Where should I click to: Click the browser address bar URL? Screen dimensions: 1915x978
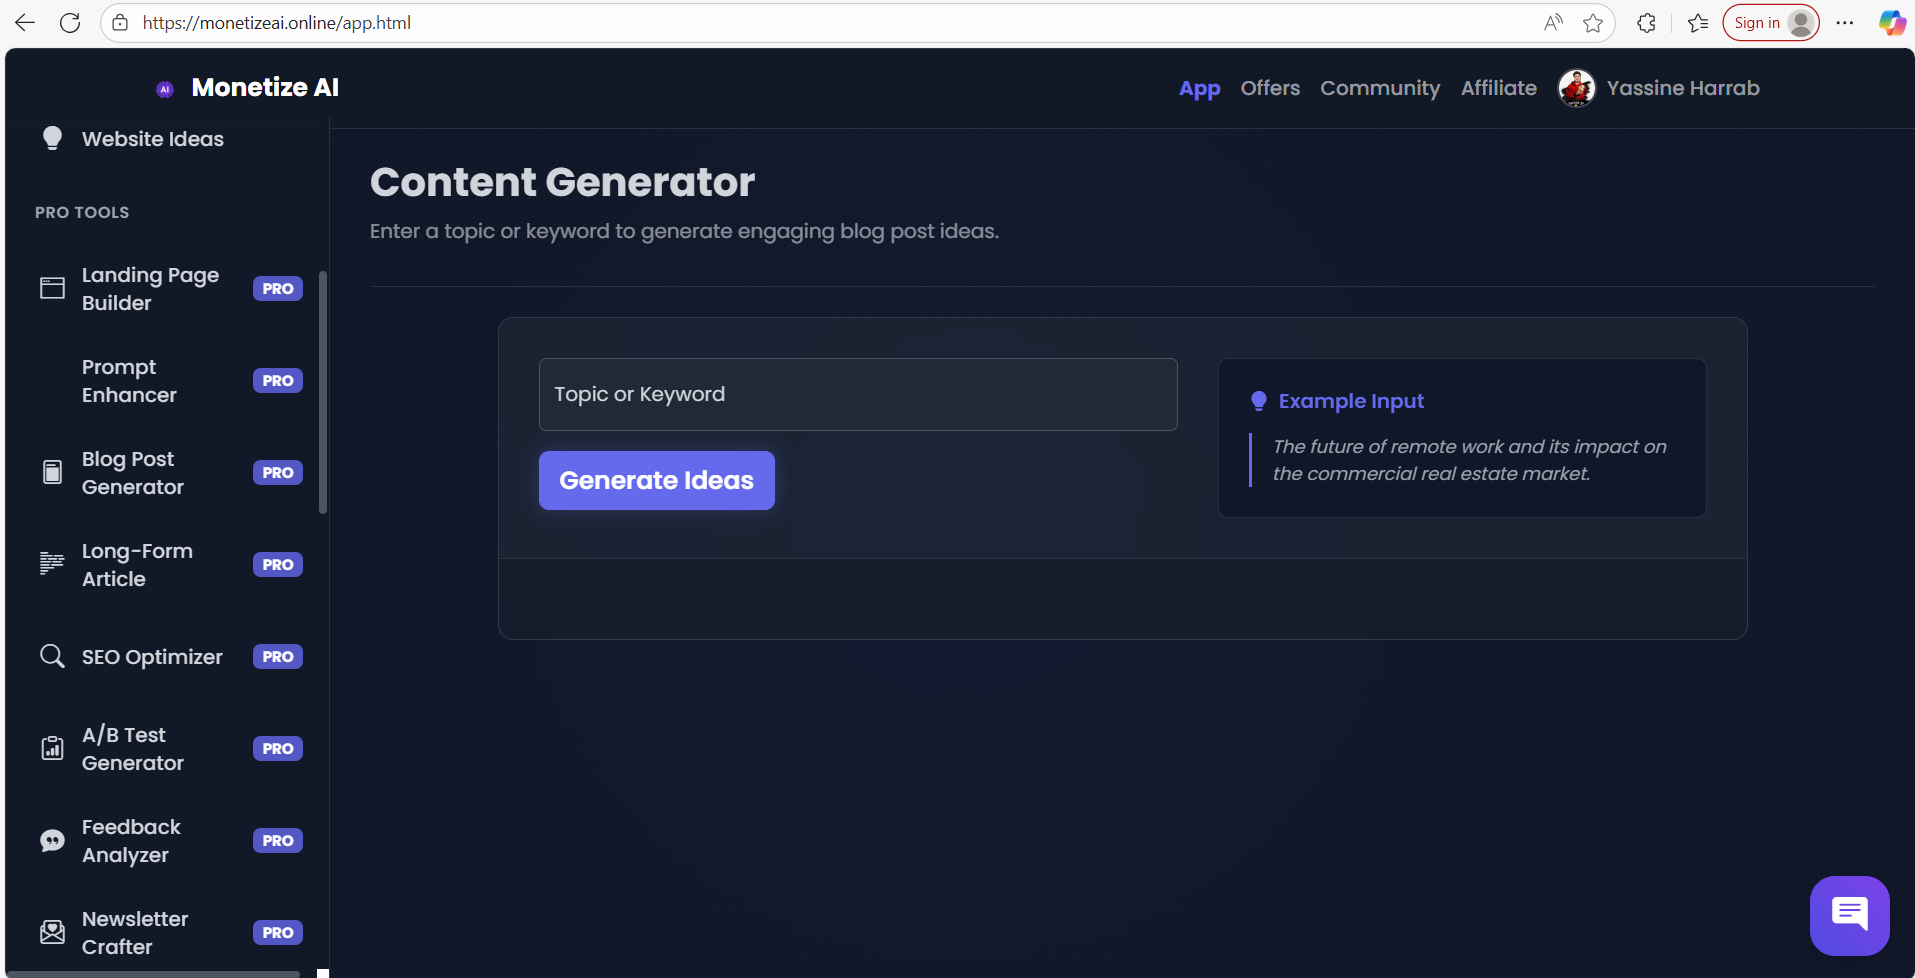(277, 23)
